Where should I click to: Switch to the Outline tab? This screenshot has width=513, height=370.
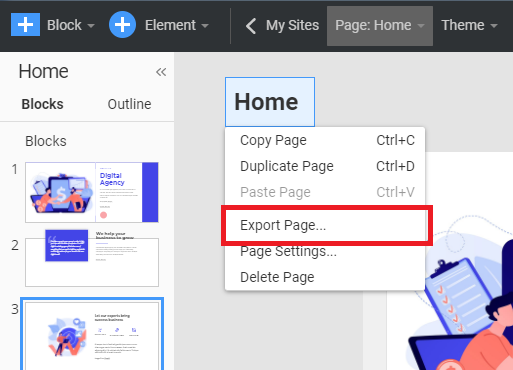[x=129, y=104]
